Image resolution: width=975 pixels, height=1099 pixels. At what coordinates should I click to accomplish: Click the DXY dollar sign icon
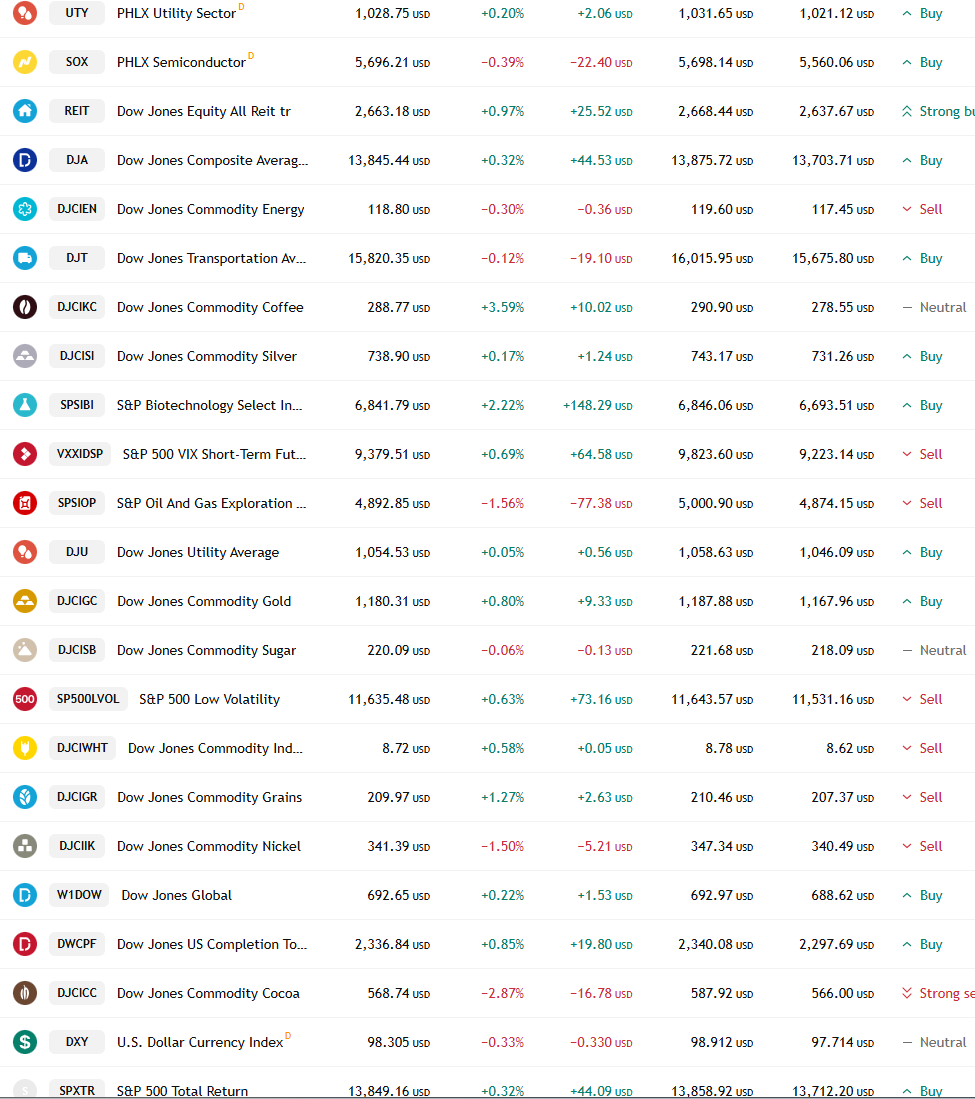point(25,1042)
